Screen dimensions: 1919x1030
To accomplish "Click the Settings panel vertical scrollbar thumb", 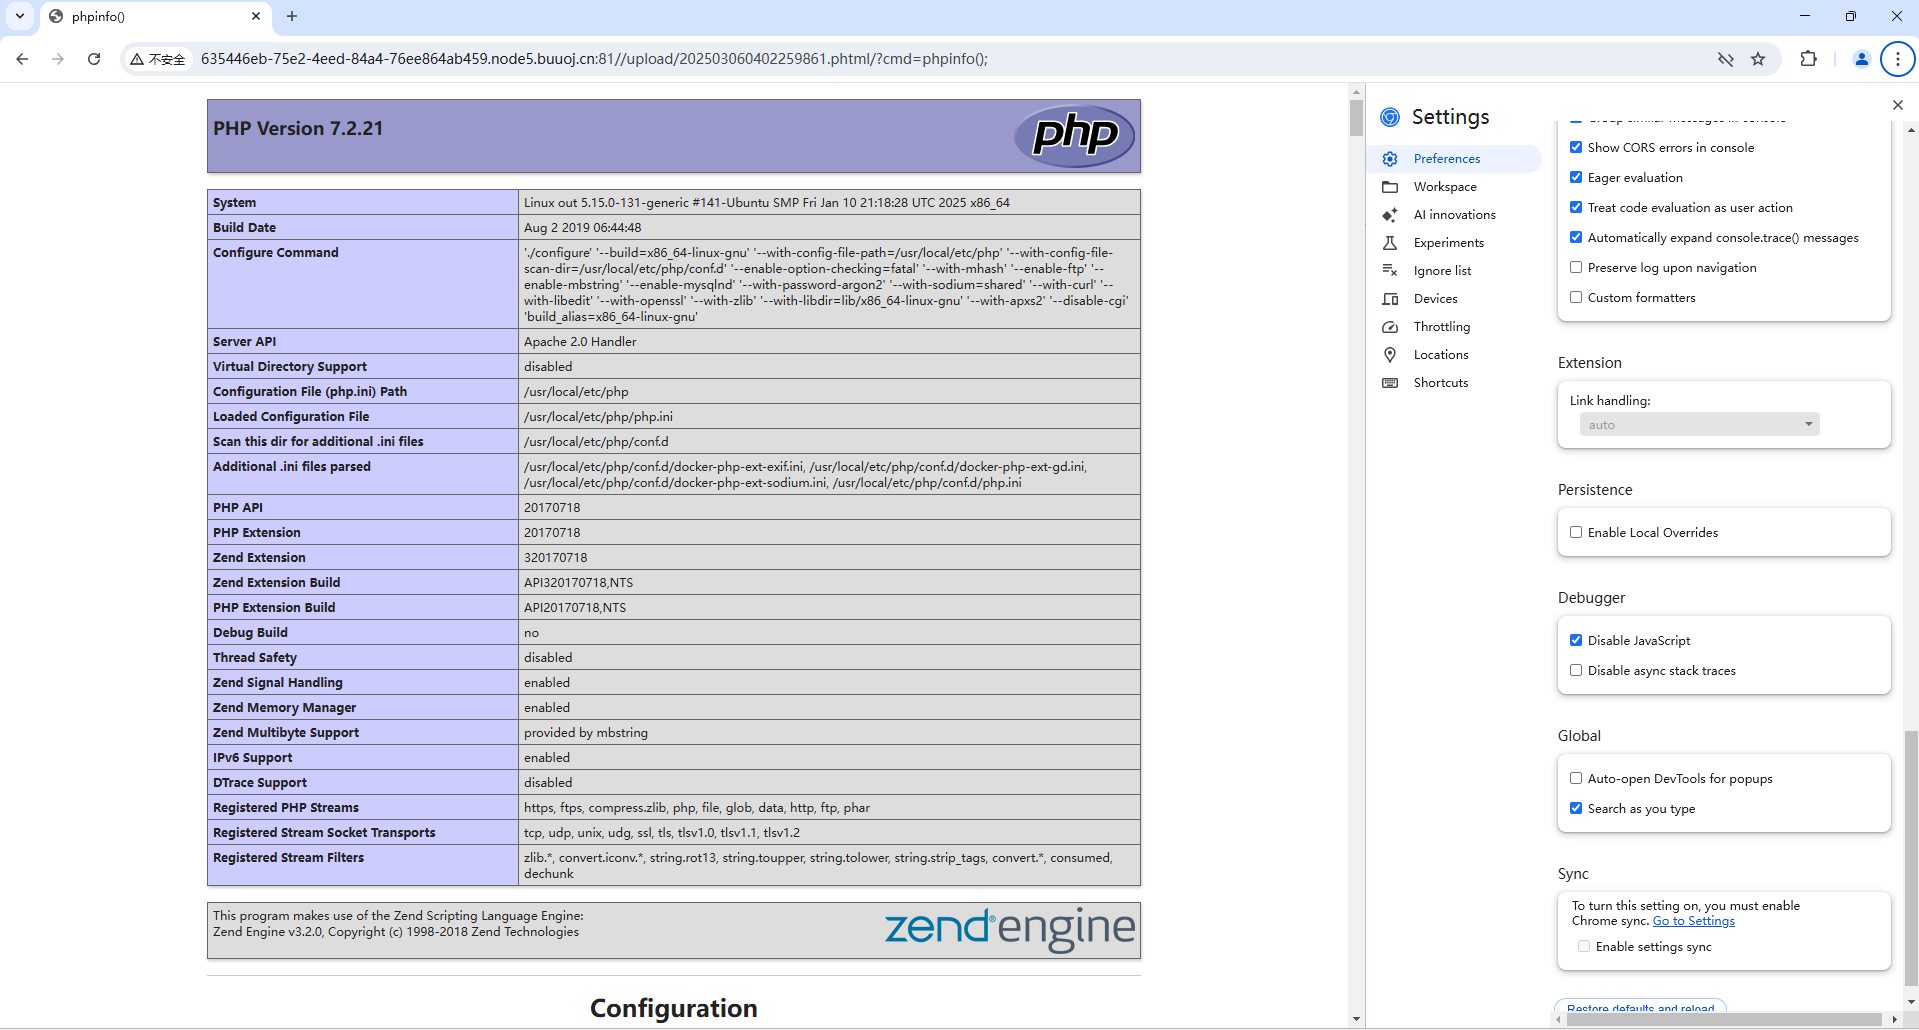I will (x=1911, y=858).
